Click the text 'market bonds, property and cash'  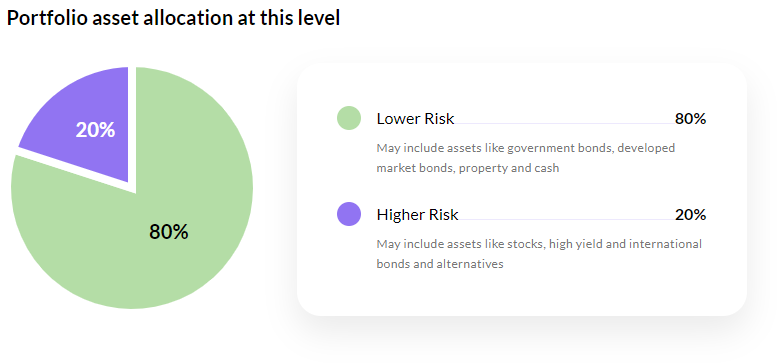pos(468,168)
